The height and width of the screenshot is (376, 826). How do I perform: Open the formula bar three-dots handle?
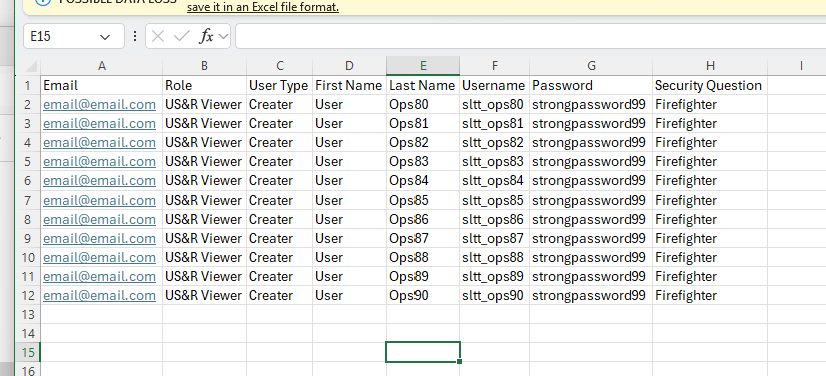tap(135, 36)
